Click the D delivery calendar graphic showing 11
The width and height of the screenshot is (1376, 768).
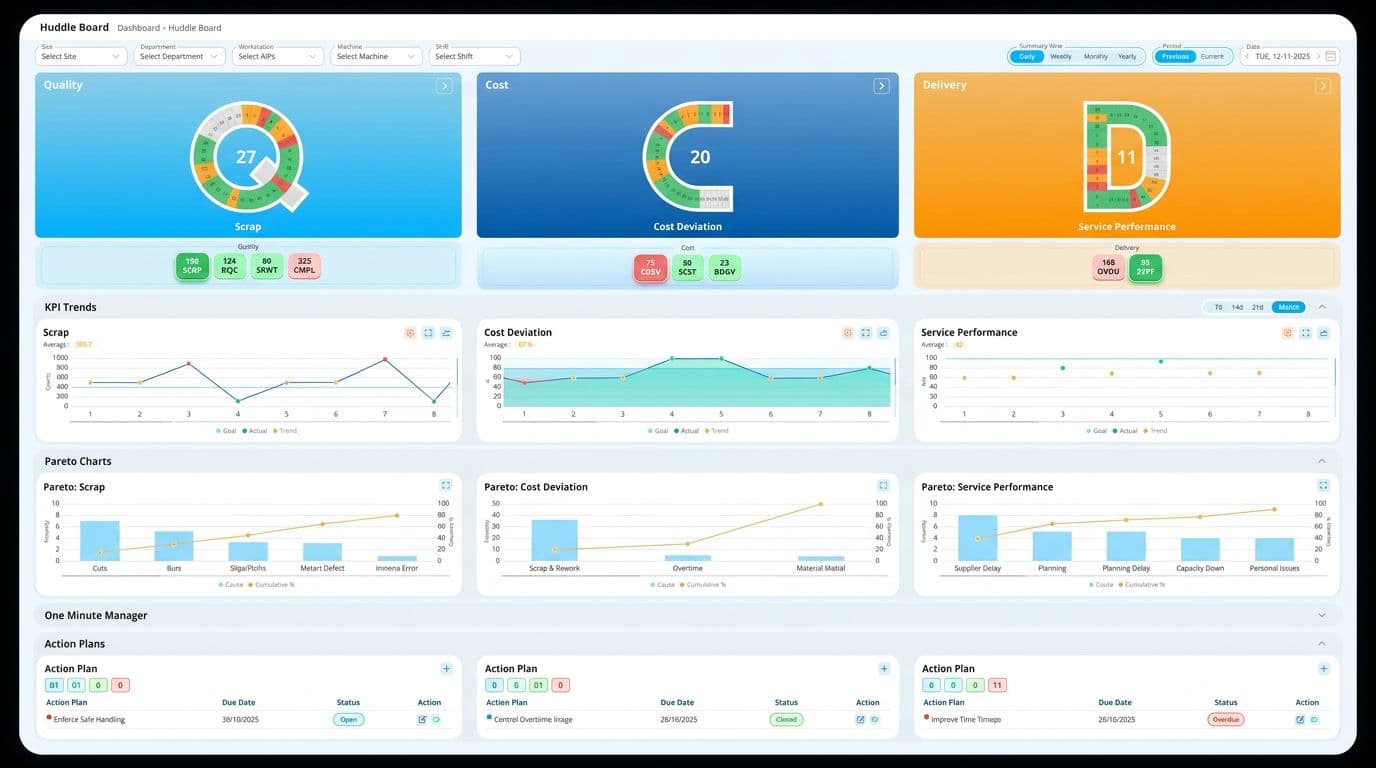[1128, 158]
